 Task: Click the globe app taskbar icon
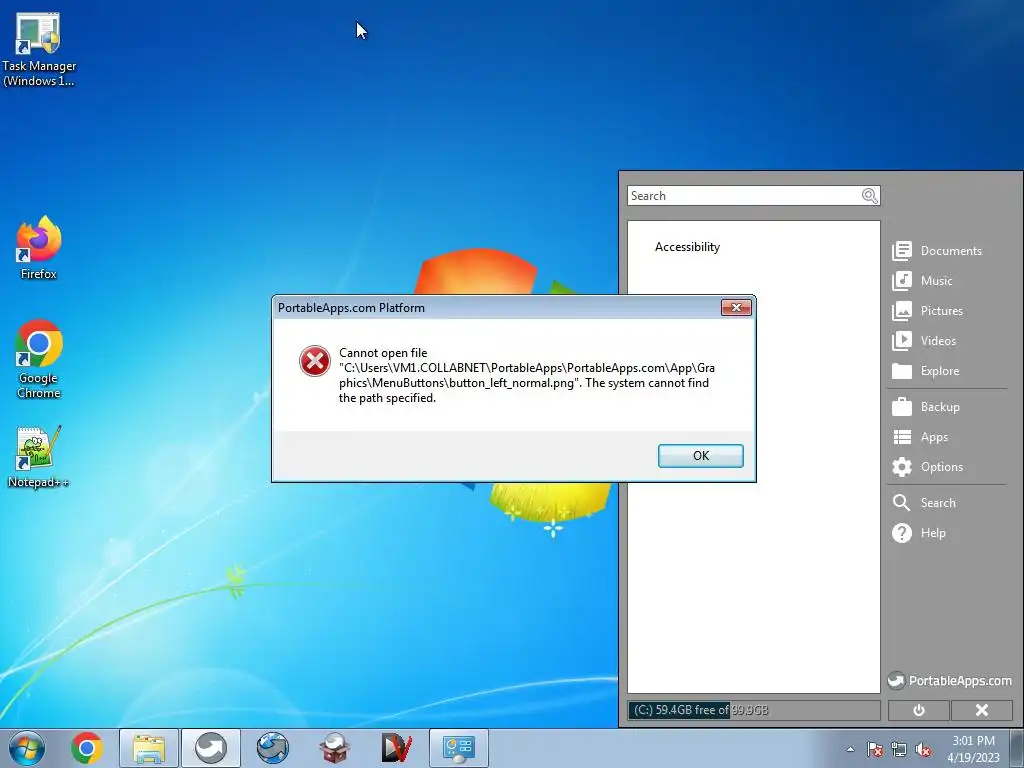pos(272,748)
